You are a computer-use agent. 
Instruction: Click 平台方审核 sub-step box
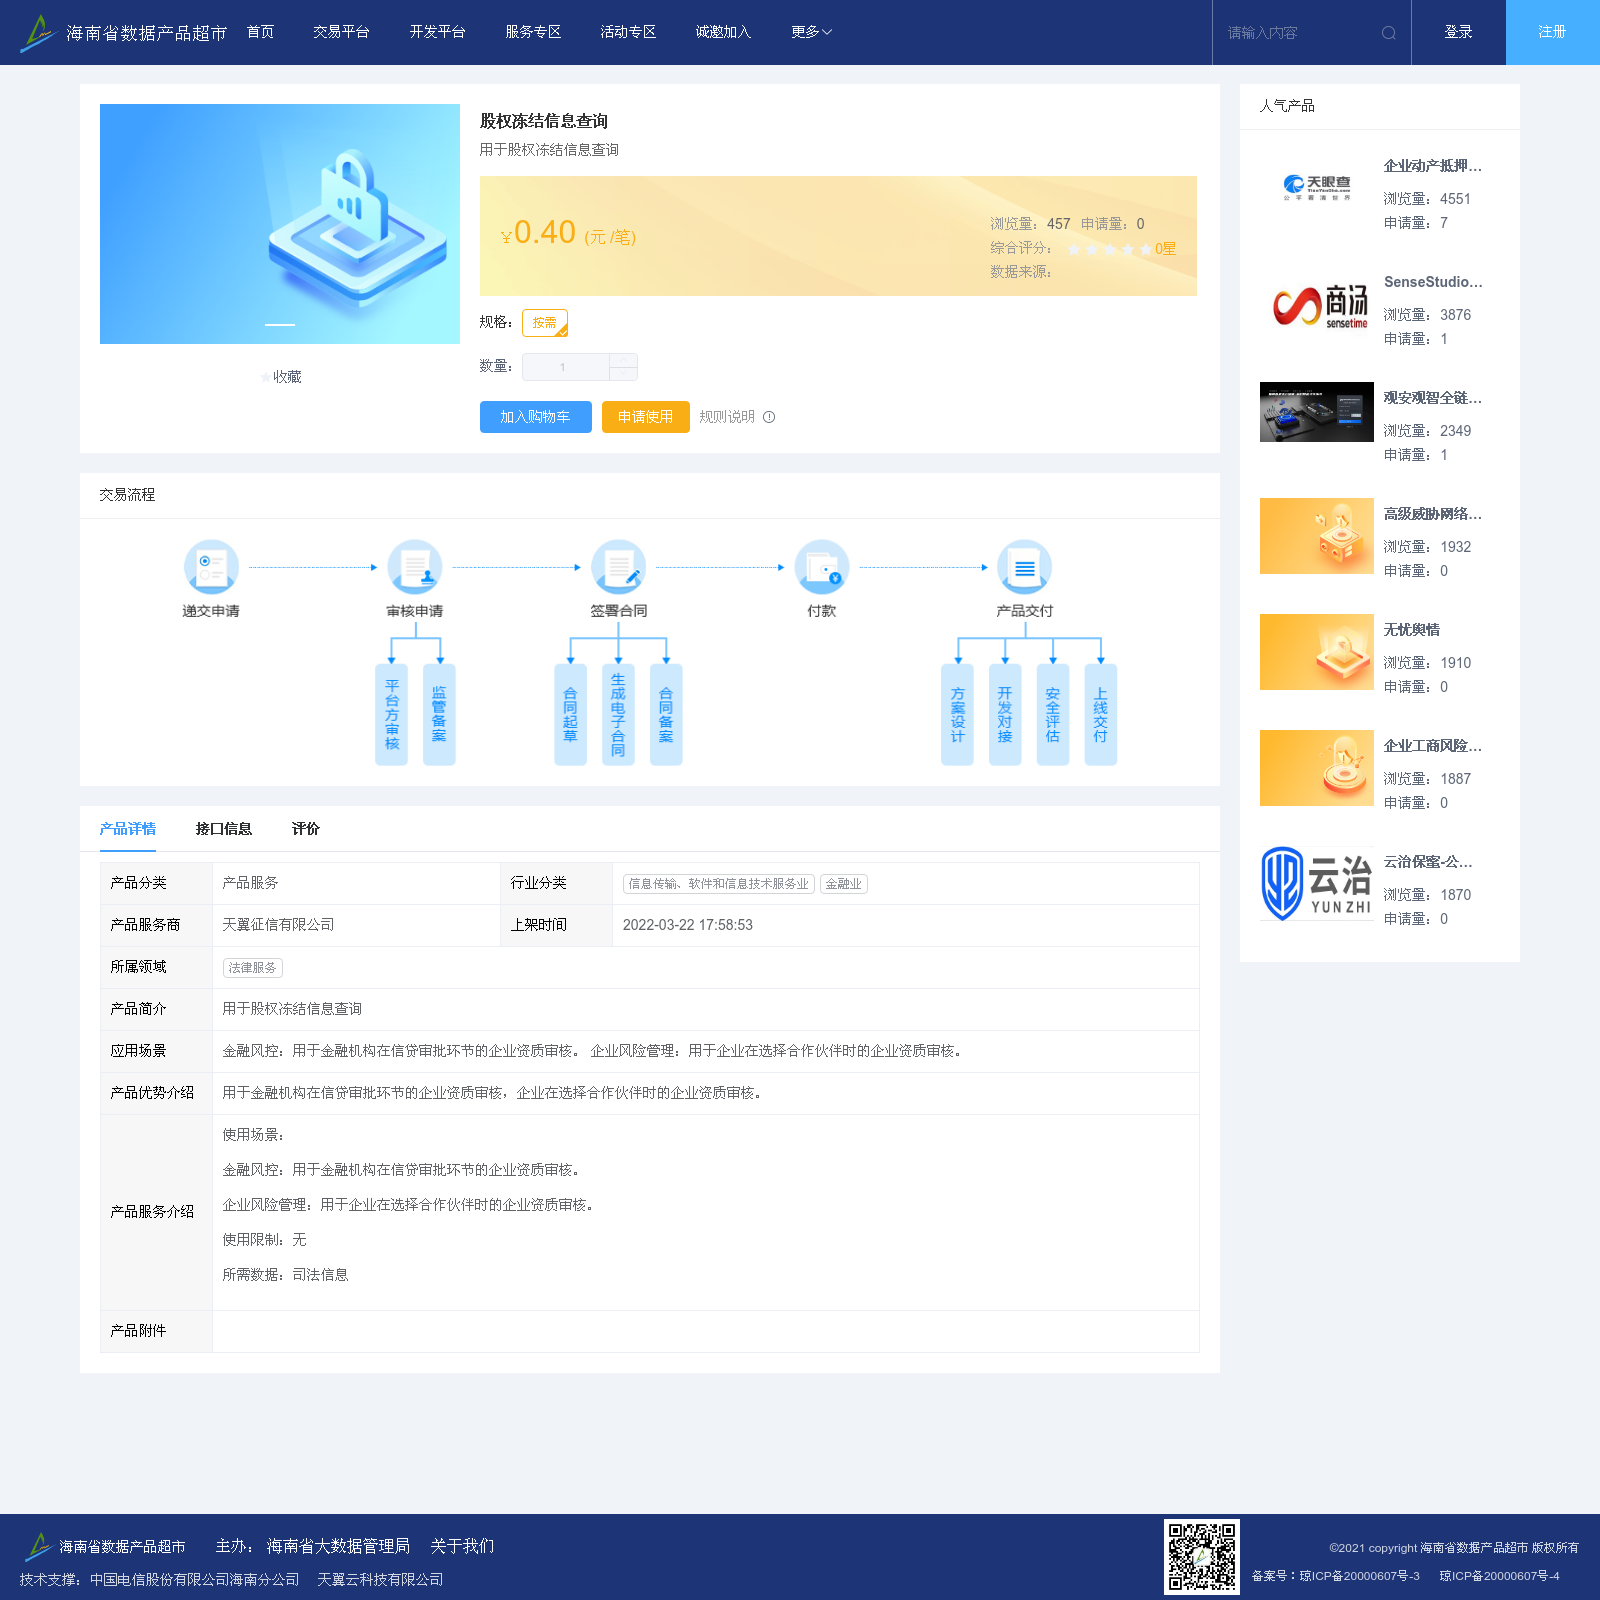click(392, 715)
